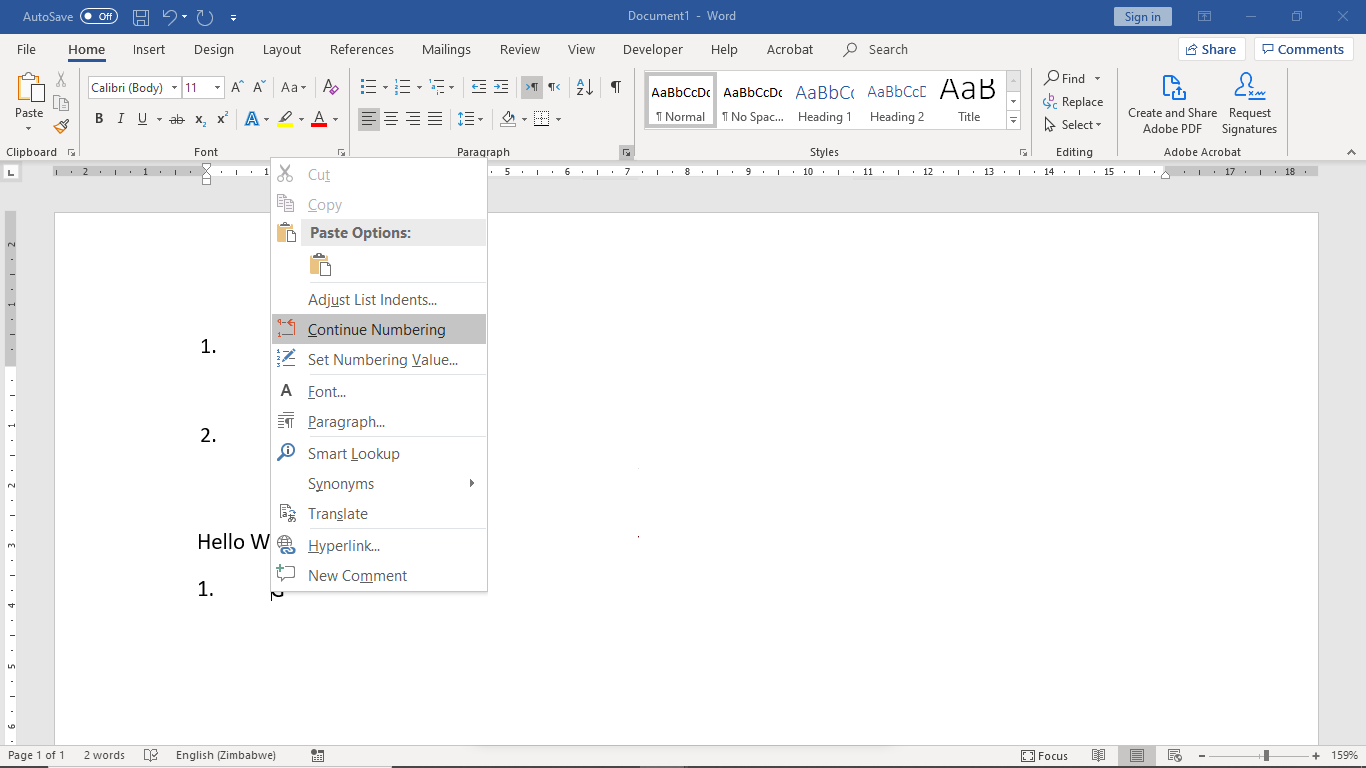The width and height of the screenshot is (1366, 768).
Task: Apply the red font color
Action: 319,119
